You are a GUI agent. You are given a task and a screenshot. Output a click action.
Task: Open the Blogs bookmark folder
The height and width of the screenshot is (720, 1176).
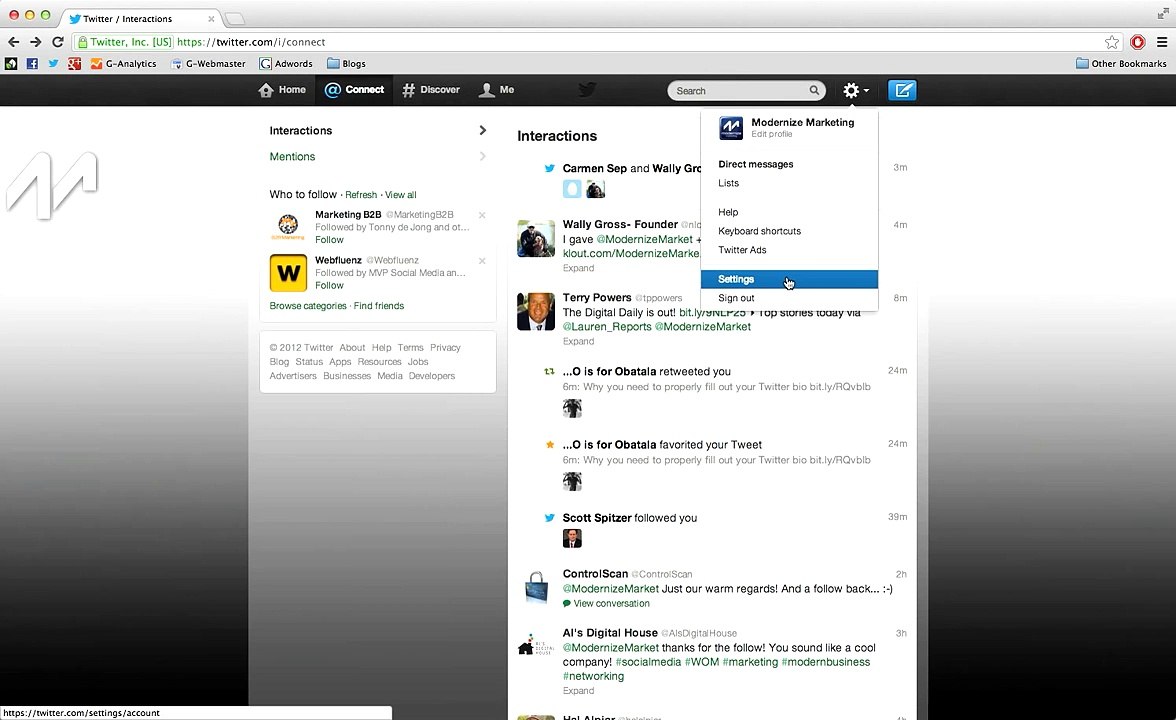tap(346, 64)
